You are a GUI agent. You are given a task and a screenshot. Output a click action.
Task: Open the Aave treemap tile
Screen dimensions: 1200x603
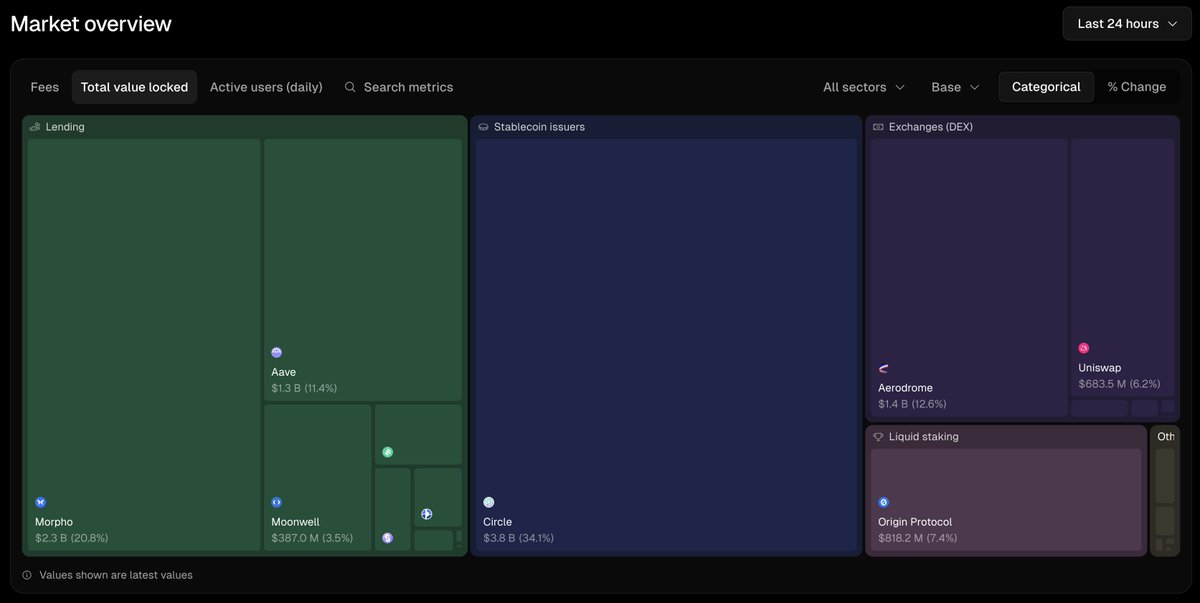tap(363, 270)
